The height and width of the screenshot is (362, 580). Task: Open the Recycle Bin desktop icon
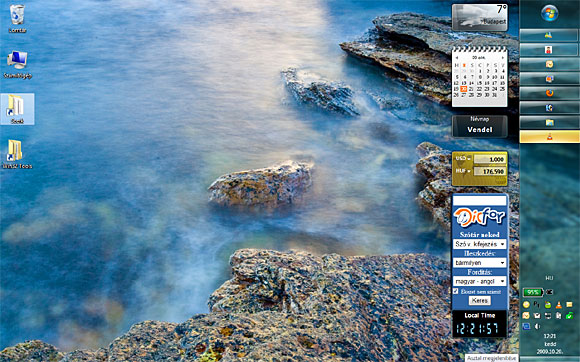(17, 18)
